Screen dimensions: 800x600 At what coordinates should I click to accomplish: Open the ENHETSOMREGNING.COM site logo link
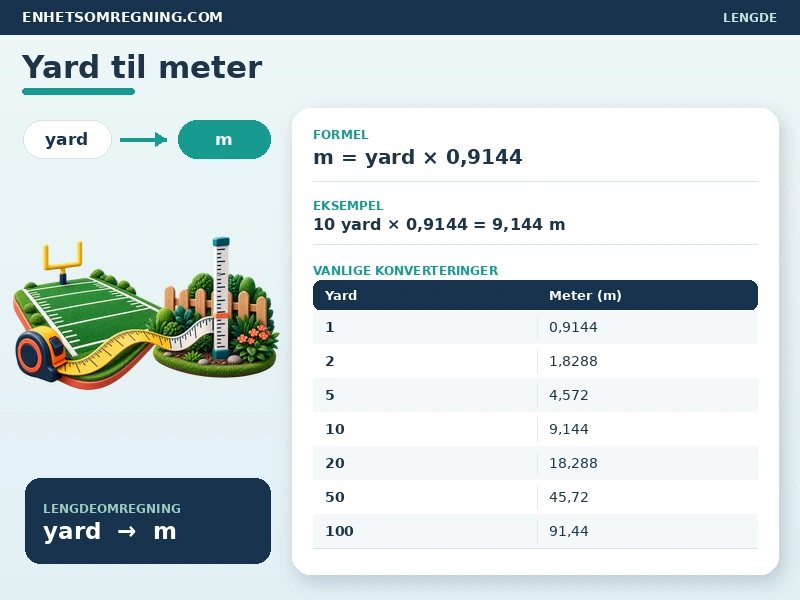click(122, 17)
